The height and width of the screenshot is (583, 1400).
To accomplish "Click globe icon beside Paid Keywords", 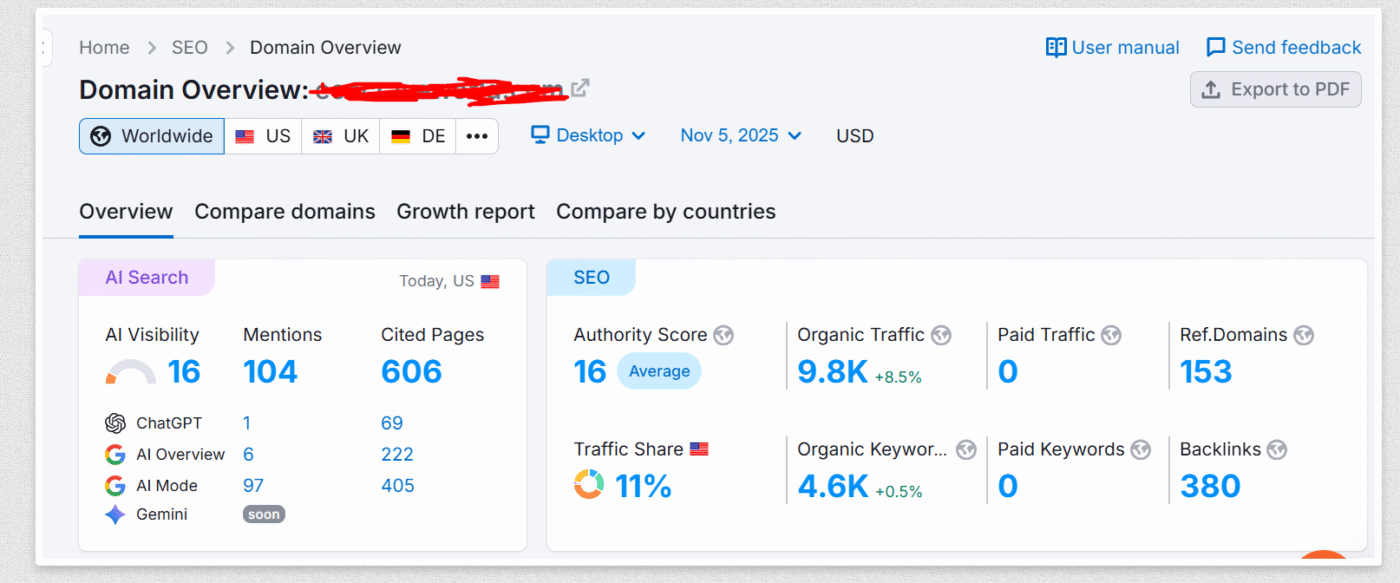I will click(x=1141, y=449).
